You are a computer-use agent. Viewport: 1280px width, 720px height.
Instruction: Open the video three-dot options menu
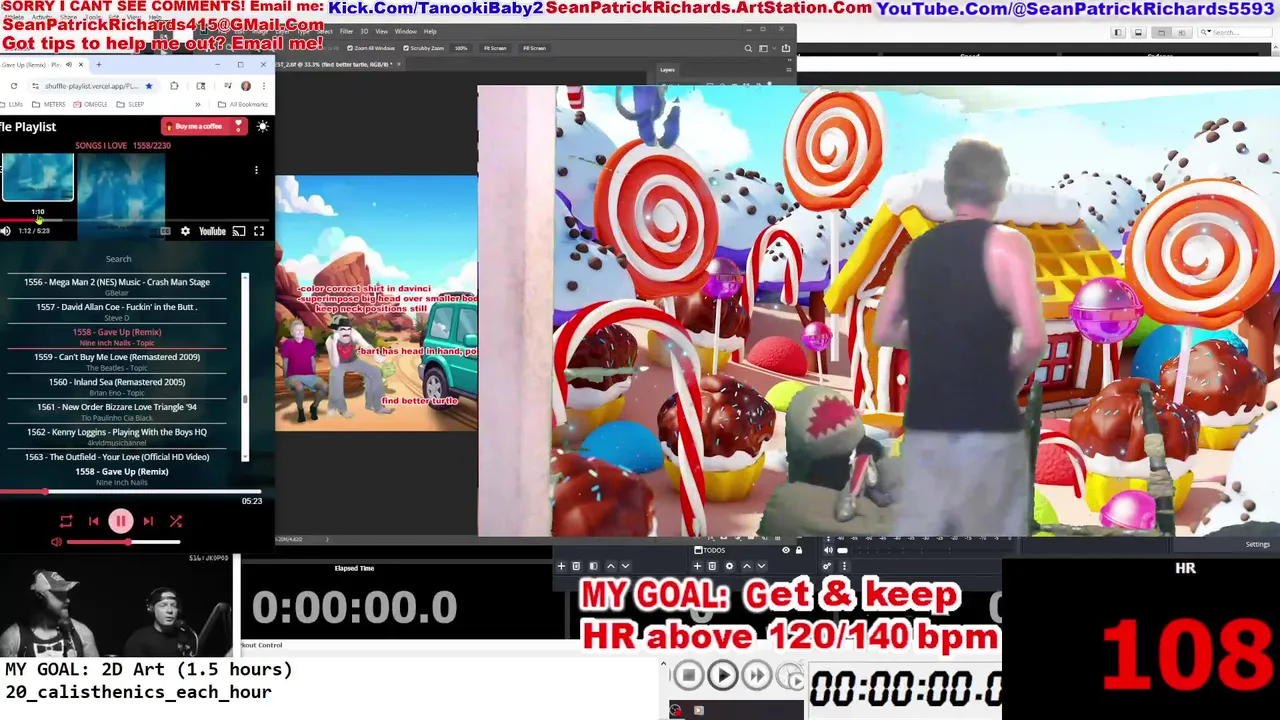pyautogui.click(x=256, y=170)
